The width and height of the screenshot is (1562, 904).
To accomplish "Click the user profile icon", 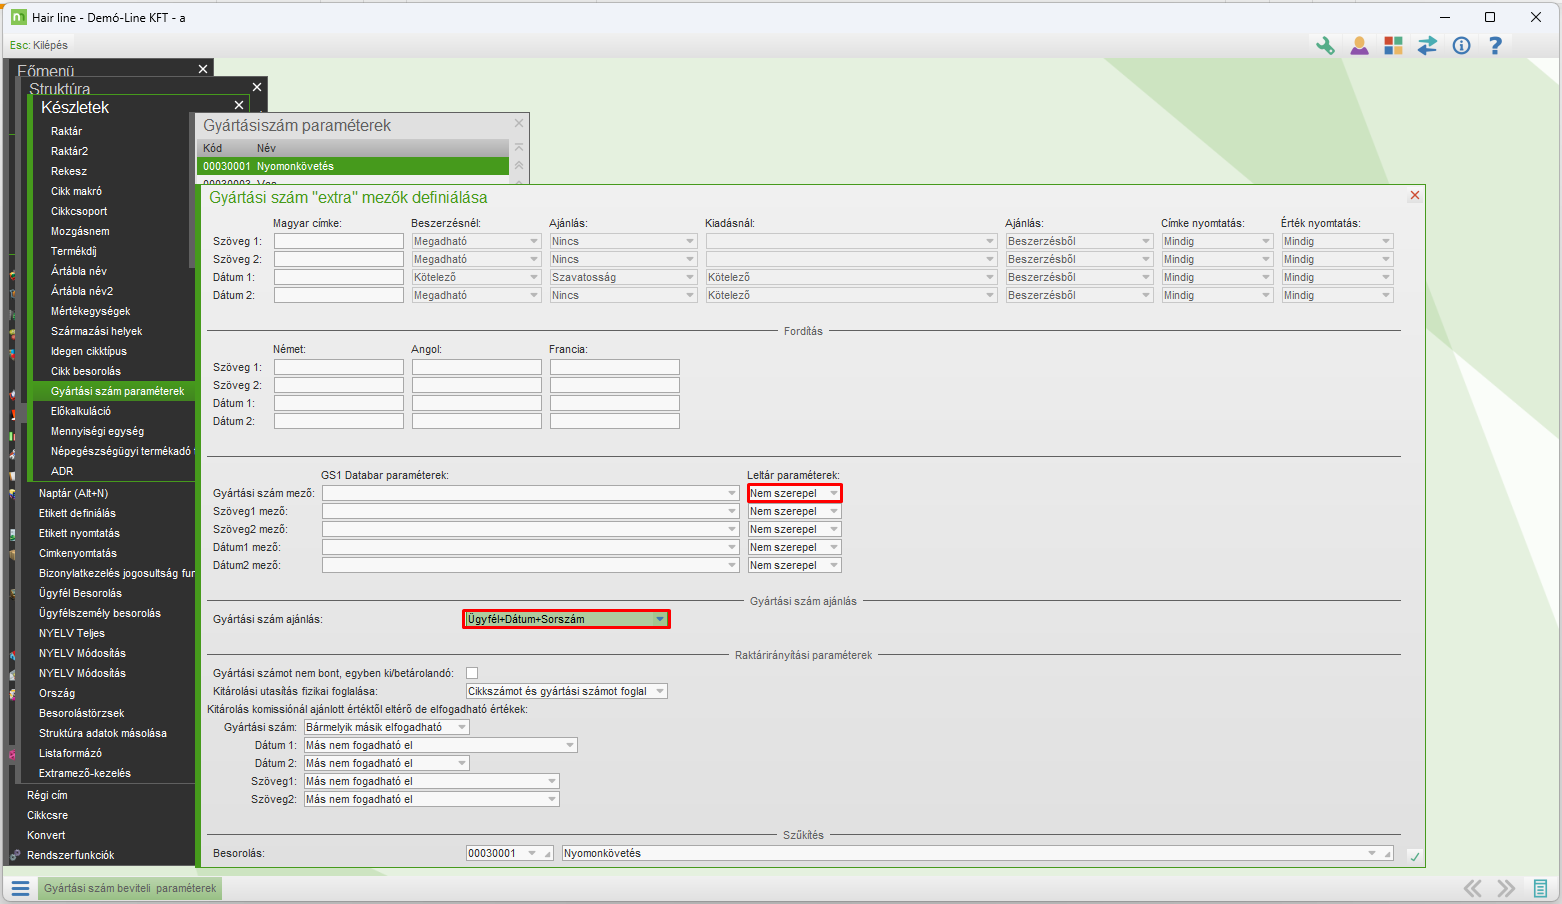I will (1359, 46).
